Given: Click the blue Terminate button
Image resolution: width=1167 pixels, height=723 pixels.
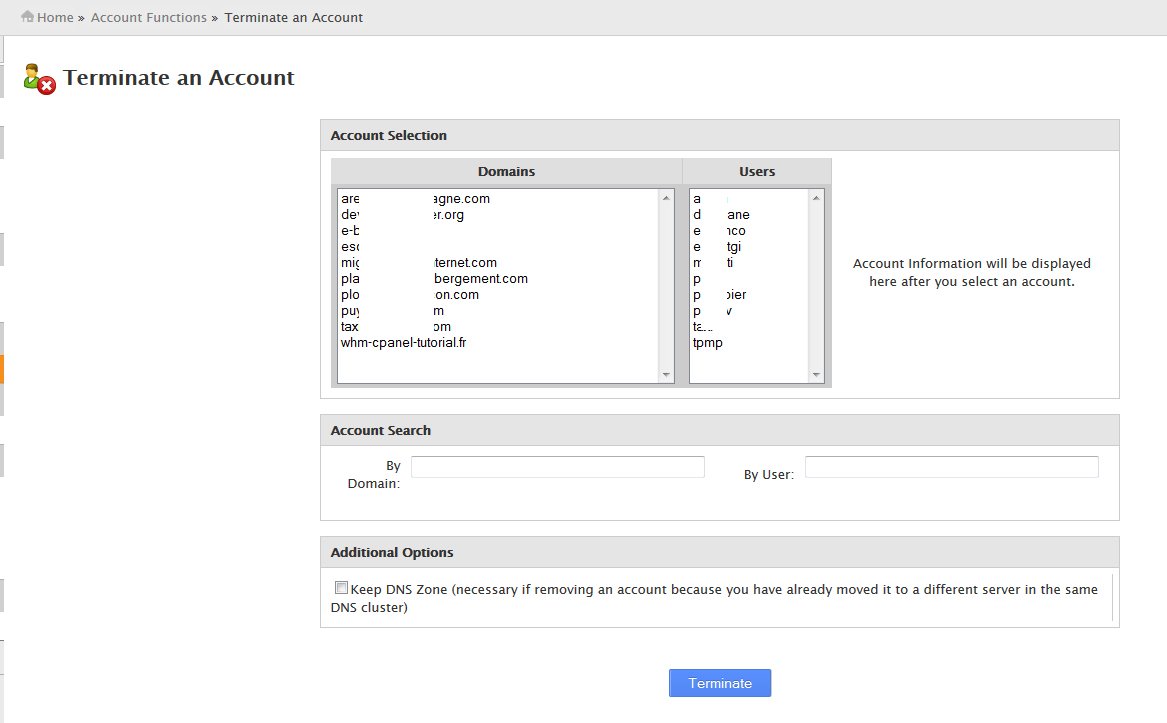Looking at the screenshot, I should (x=720, y=683).
